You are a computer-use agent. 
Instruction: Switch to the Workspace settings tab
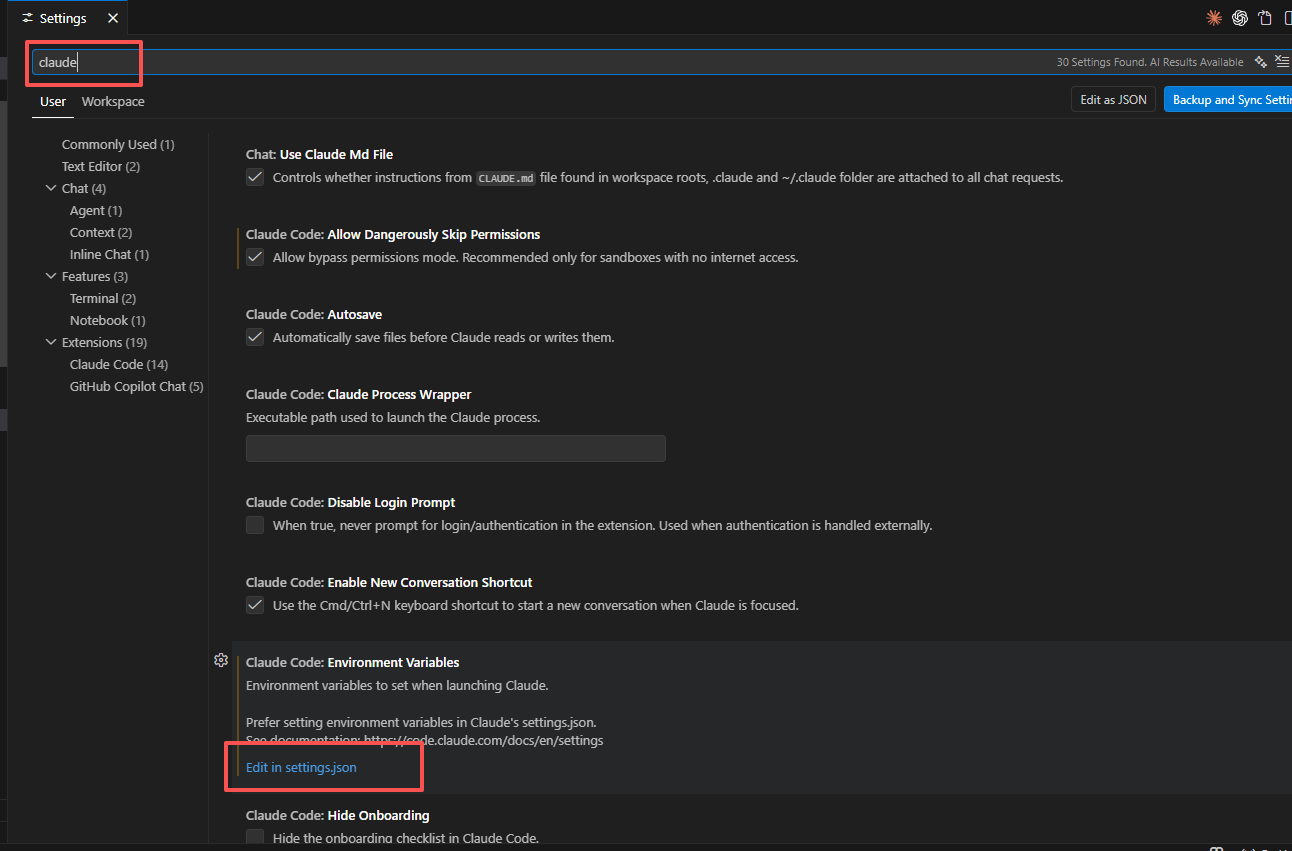[113, 102]
